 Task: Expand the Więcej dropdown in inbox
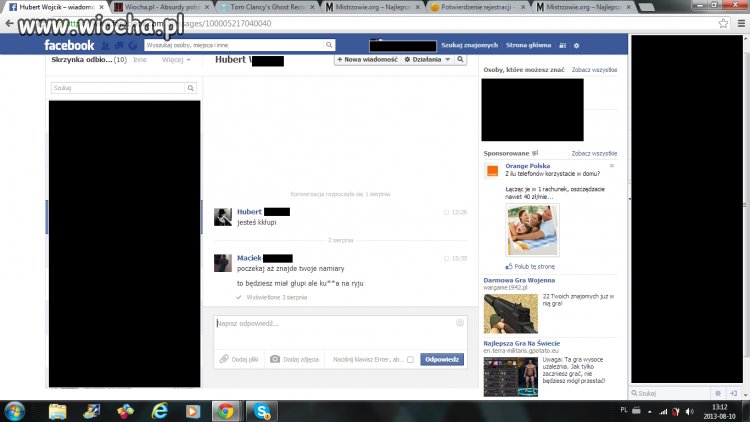[x=176, y=60]
